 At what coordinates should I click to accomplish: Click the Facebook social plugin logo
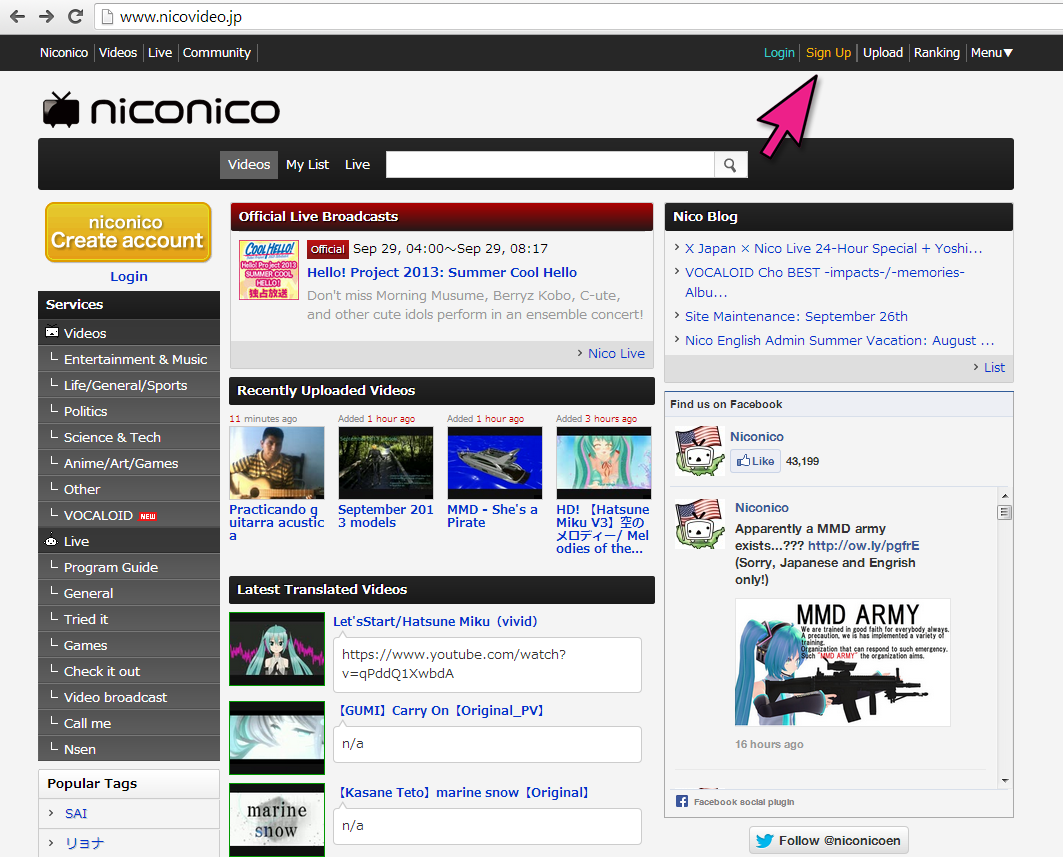point(682,801)
